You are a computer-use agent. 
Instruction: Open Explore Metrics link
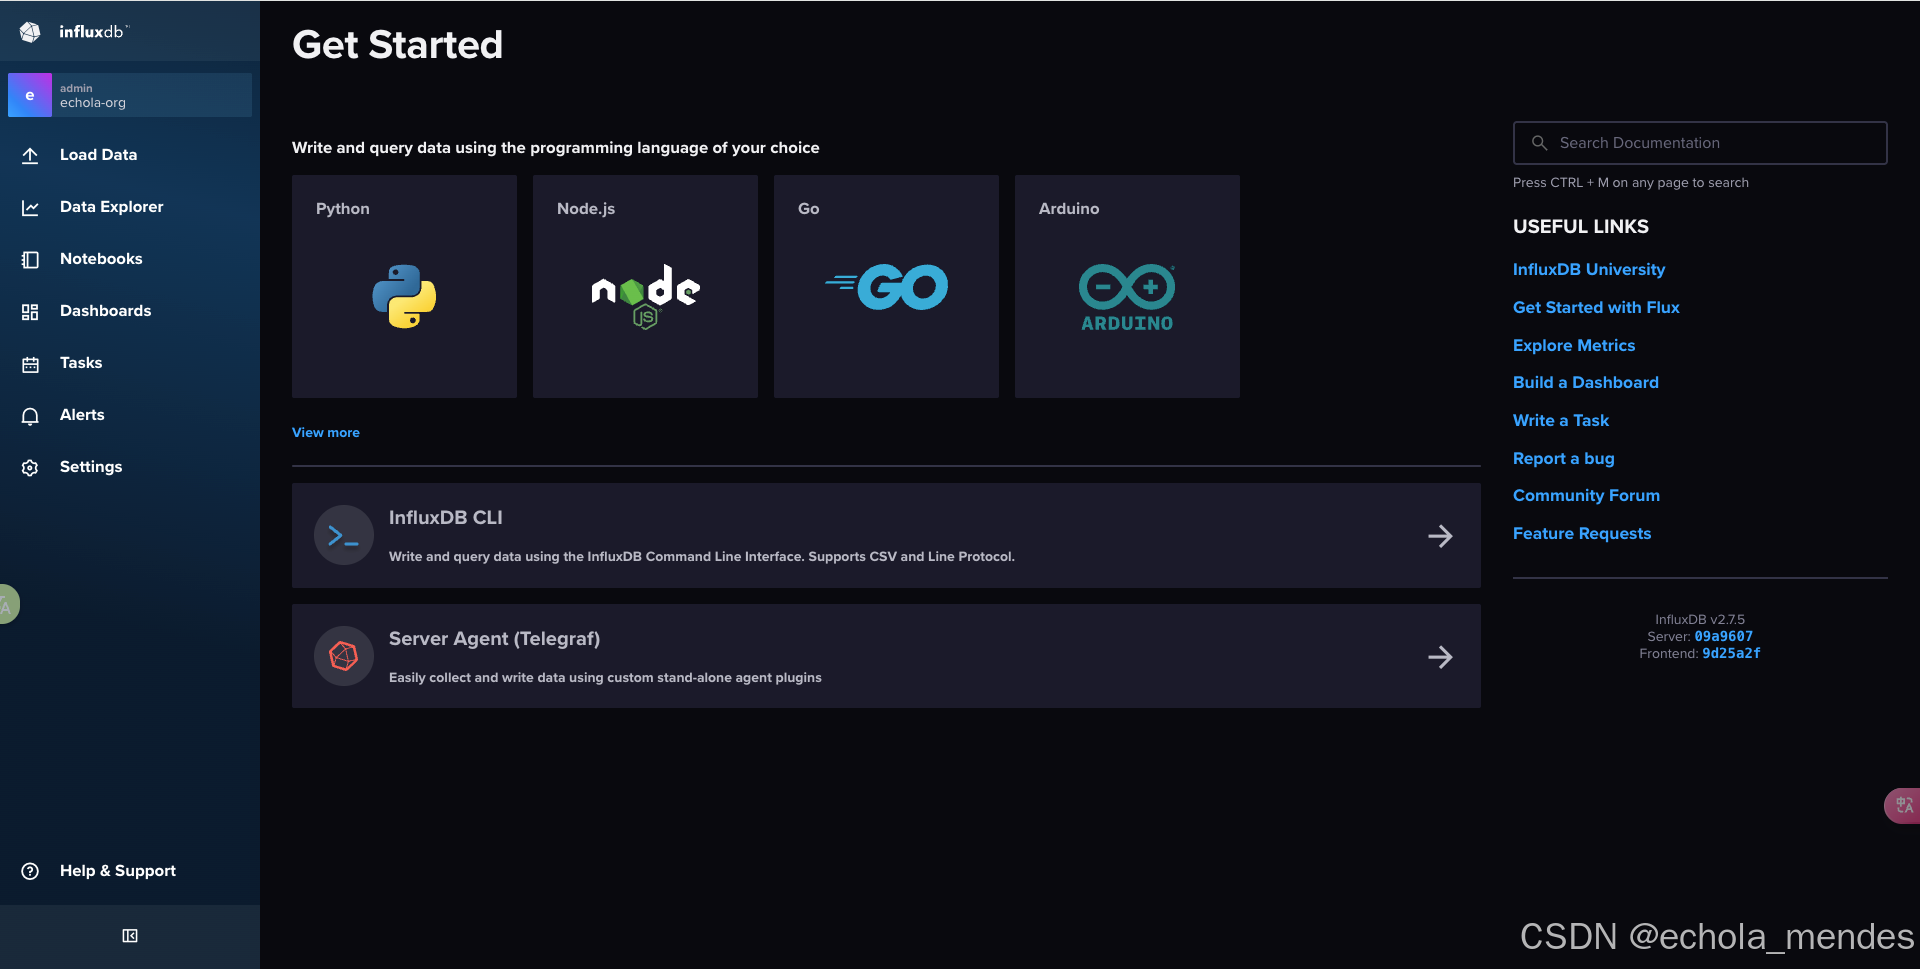[x=1574, y=346]
